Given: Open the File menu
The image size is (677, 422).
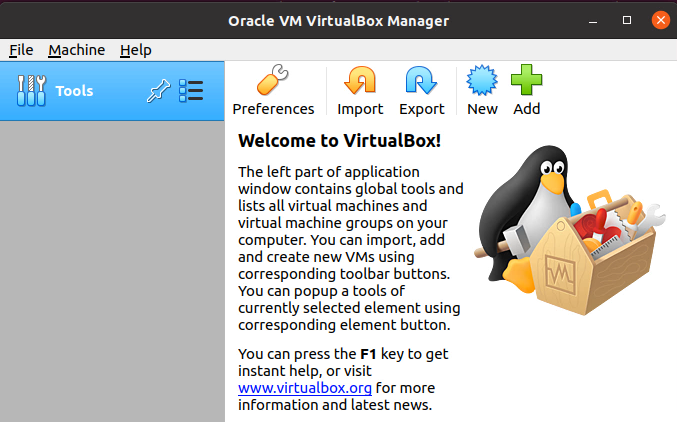Looking at the screenshot, I should 21,50.
